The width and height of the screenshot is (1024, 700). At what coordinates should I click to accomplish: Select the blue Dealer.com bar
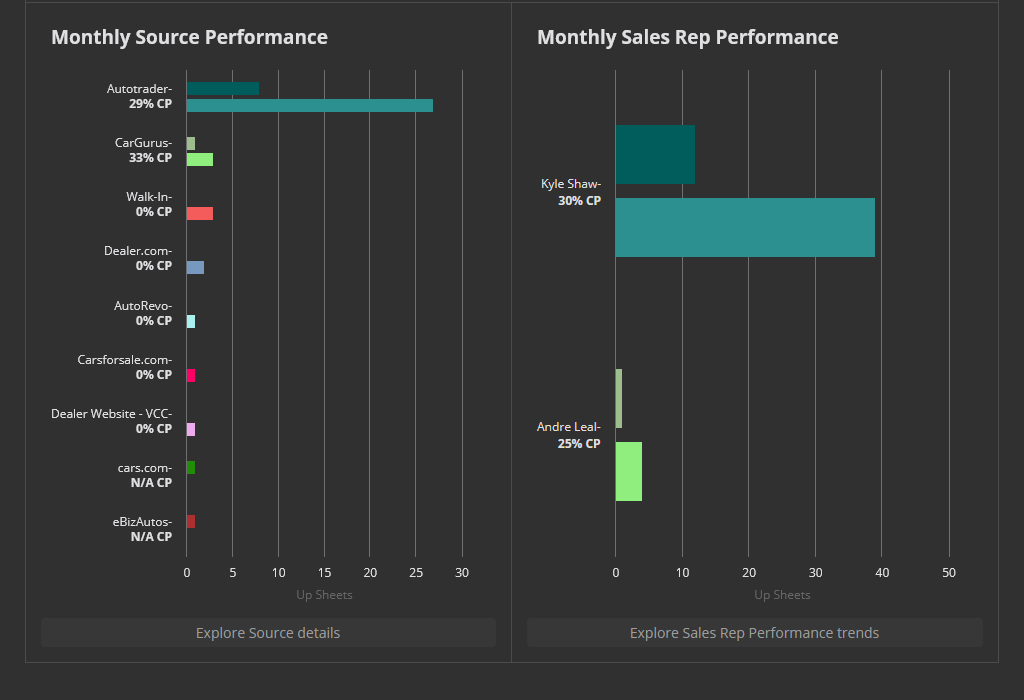tap(195, 267)
